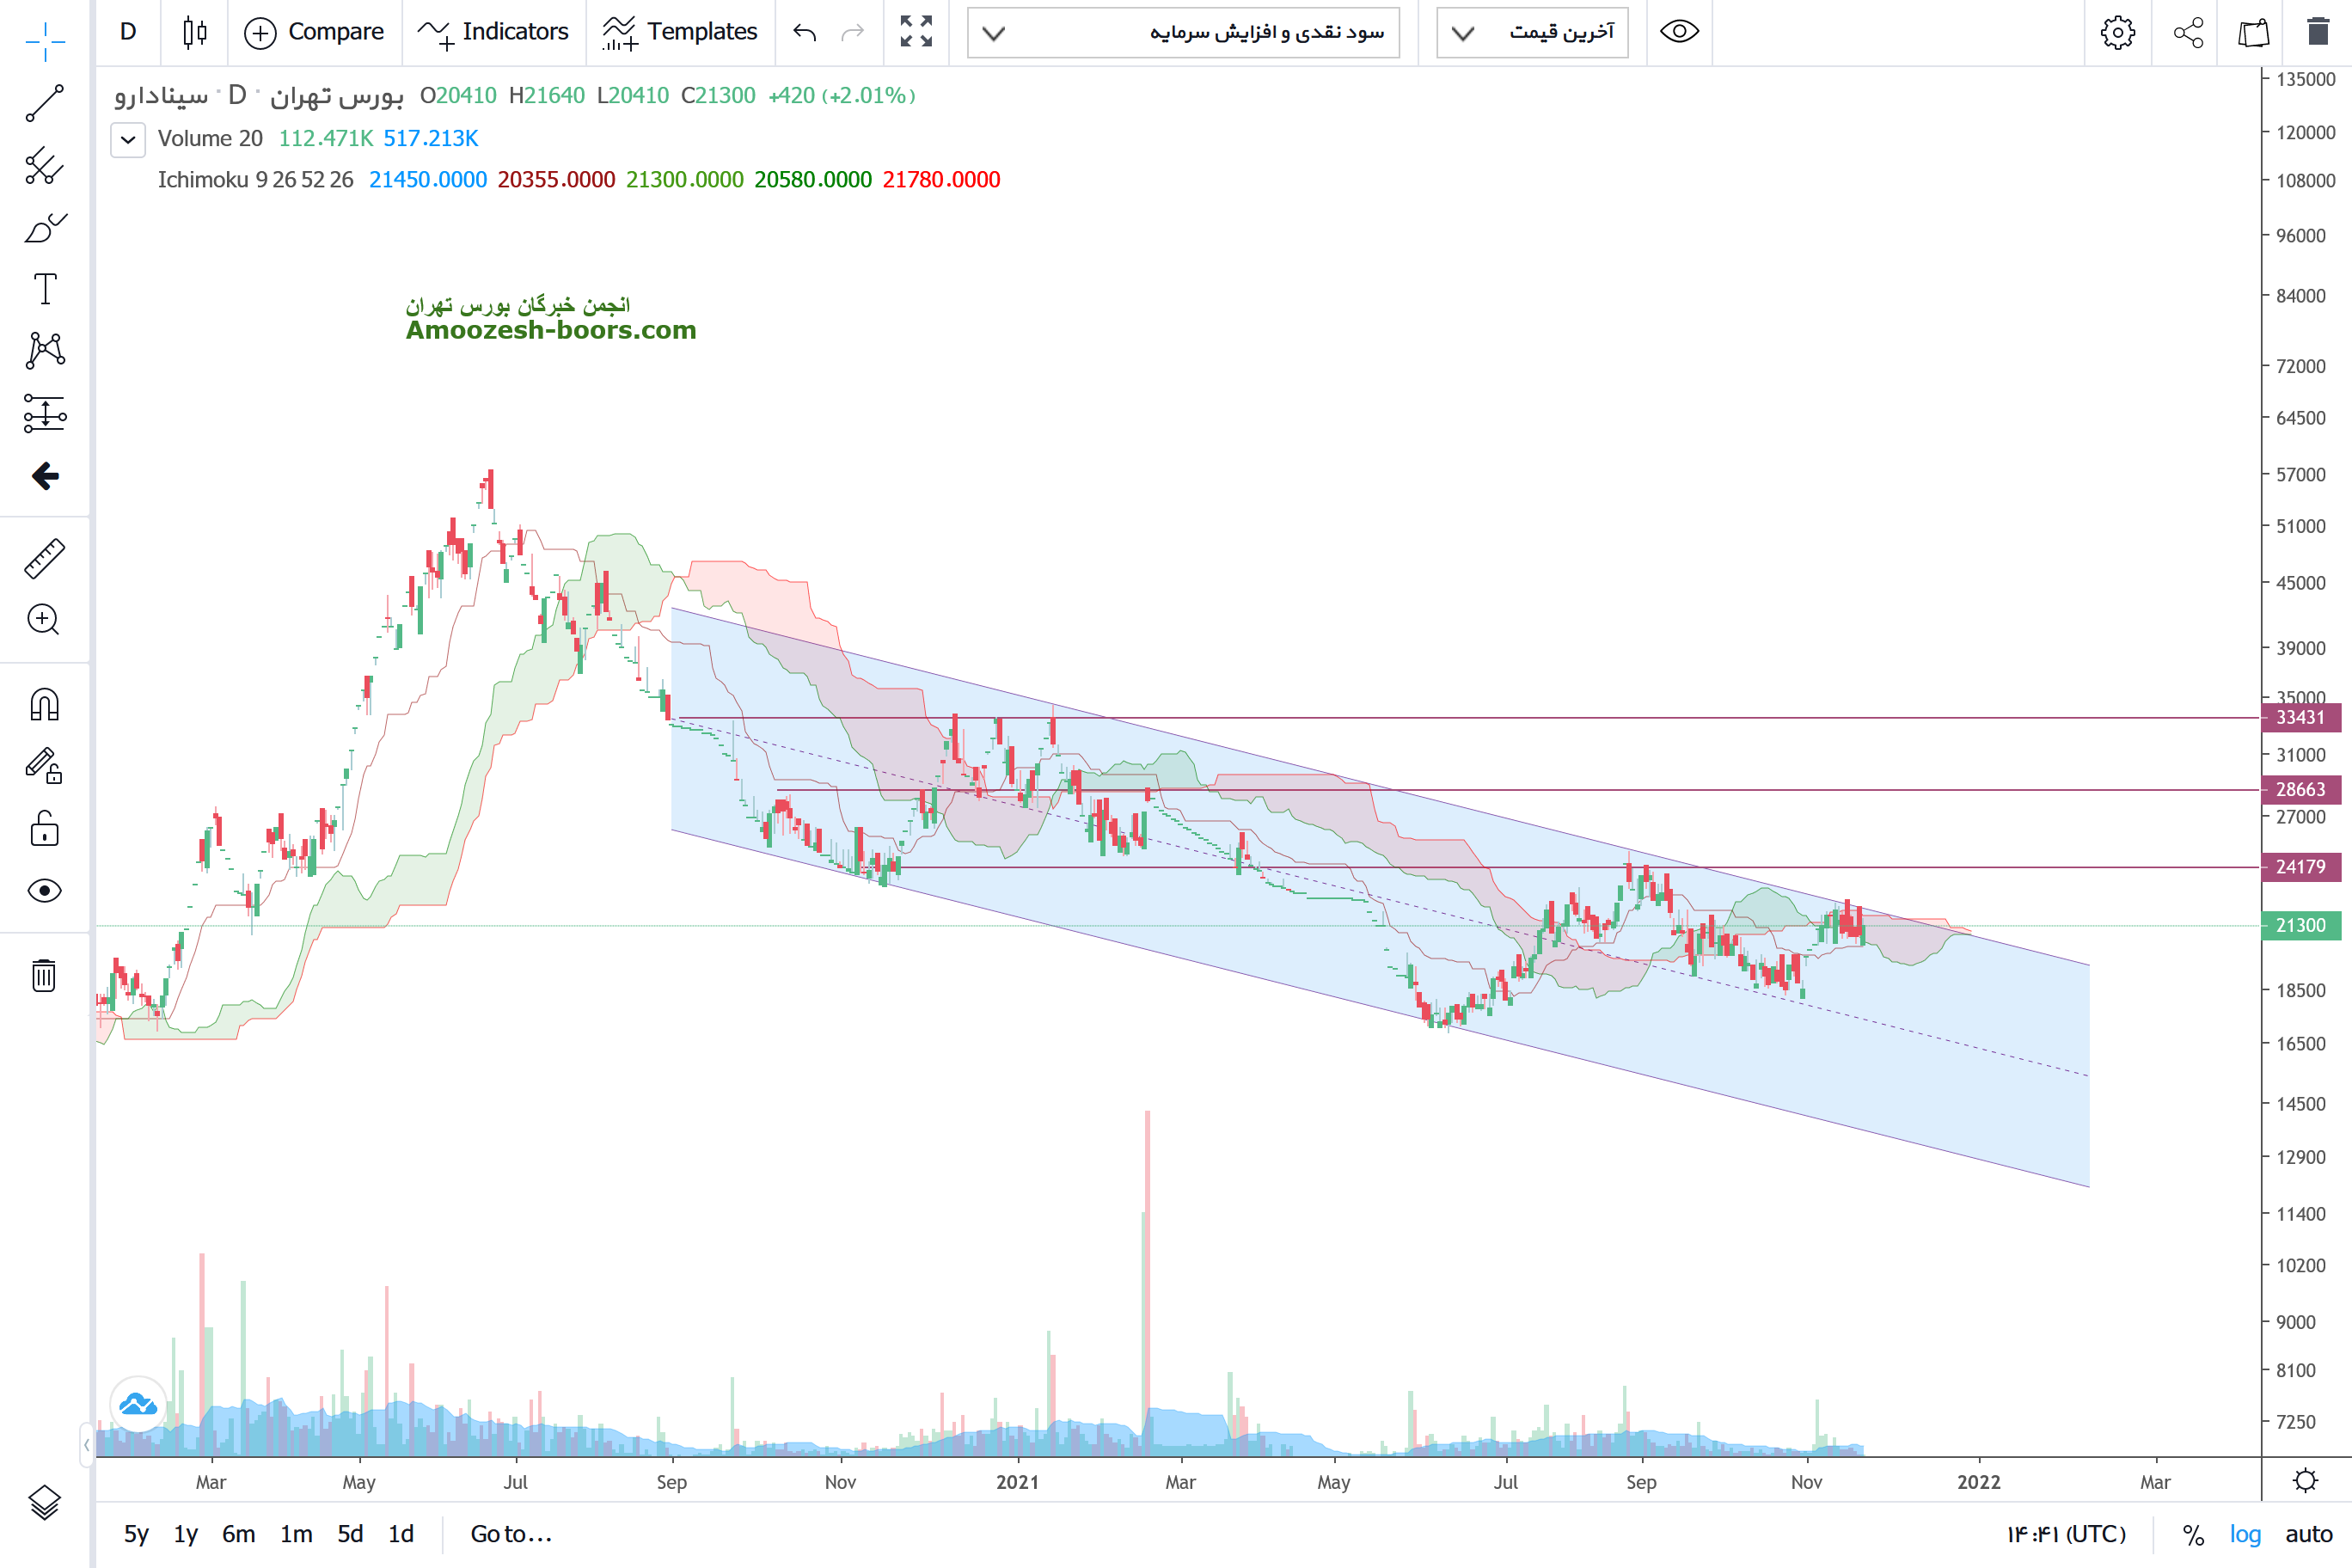Click the 21300 current price label

(2301, 926)
